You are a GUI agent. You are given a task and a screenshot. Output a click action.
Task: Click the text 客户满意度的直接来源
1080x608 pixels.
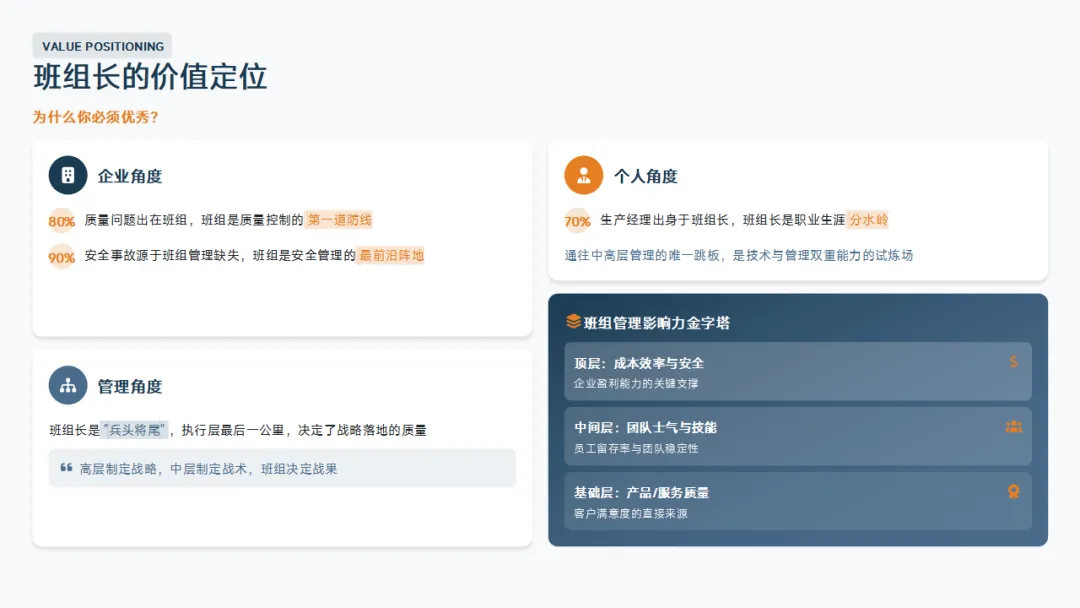point(630,513)
